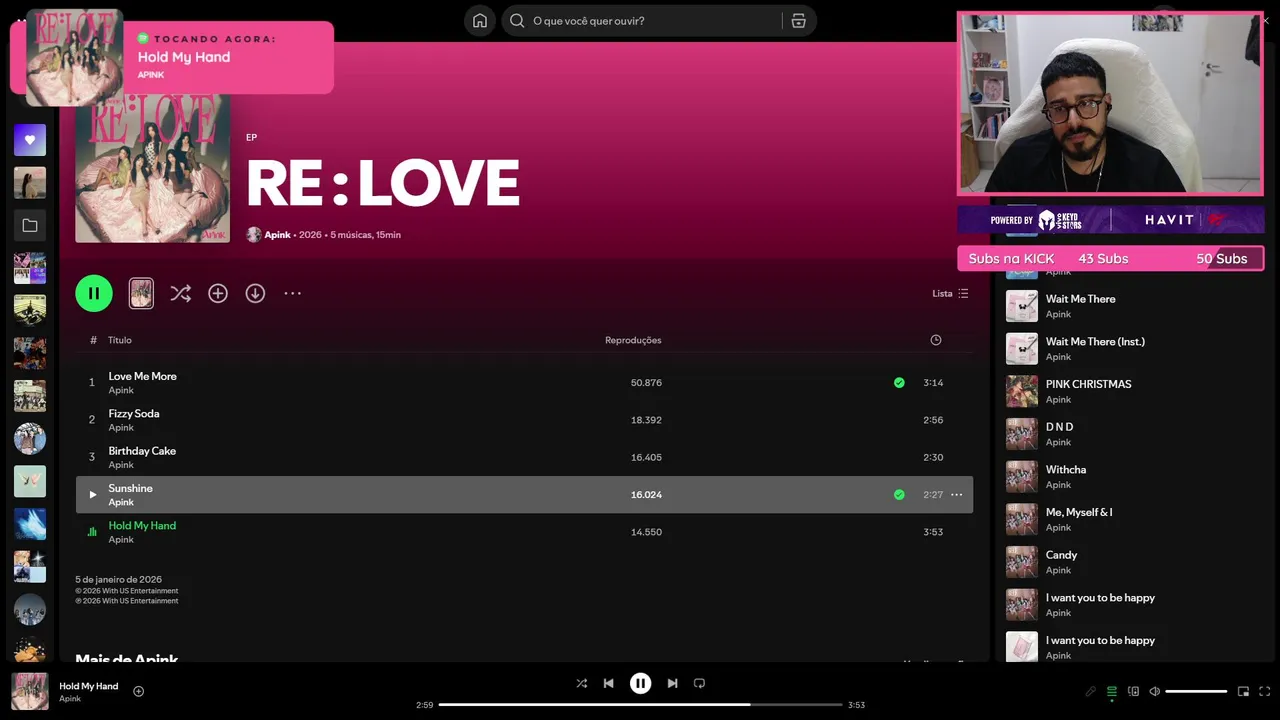Viewport: 1280px width, 720px height.
Task: Select Wait Me There in the queue
Action: click(x=1134, y=306)
